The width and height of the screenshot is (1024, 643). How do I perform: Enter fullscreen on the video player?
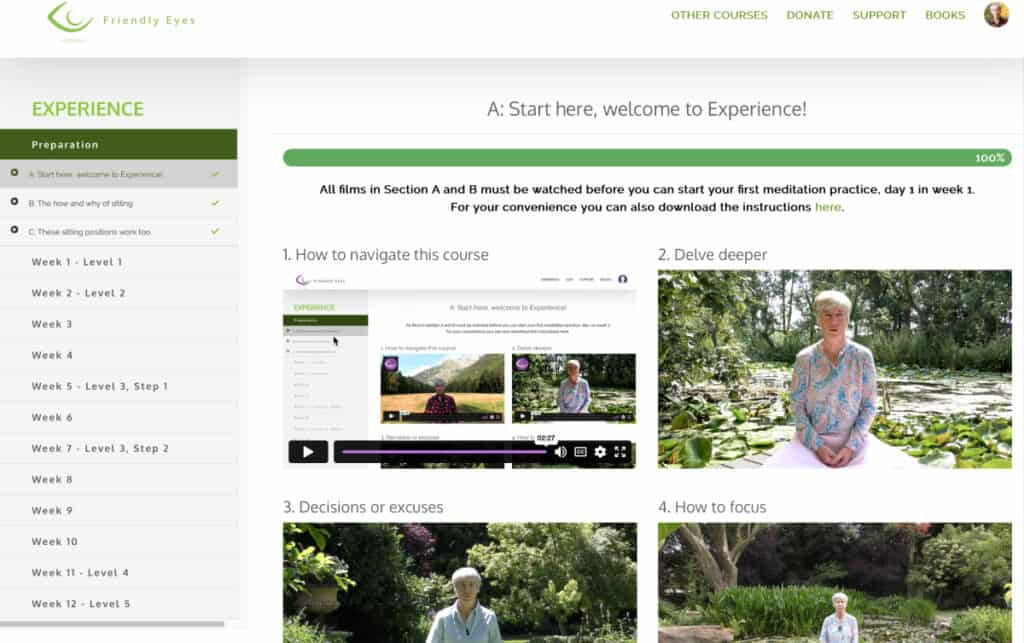[620, 452]
